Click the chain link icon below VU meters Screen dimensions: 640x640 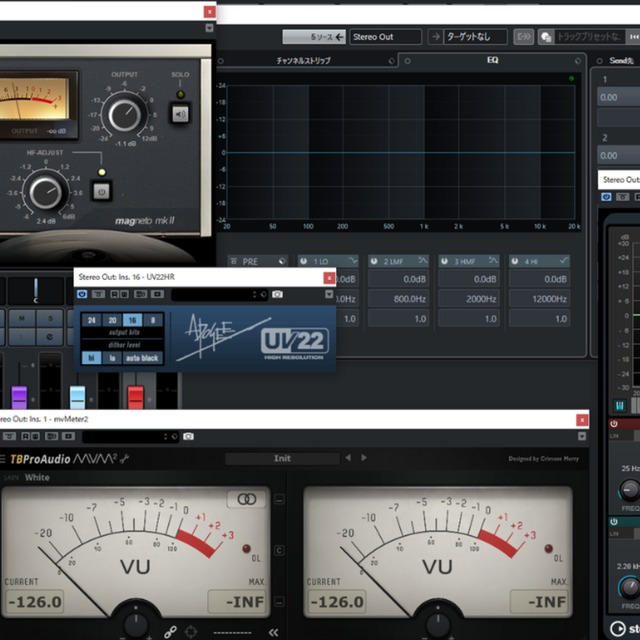click(x=170, y=632)
